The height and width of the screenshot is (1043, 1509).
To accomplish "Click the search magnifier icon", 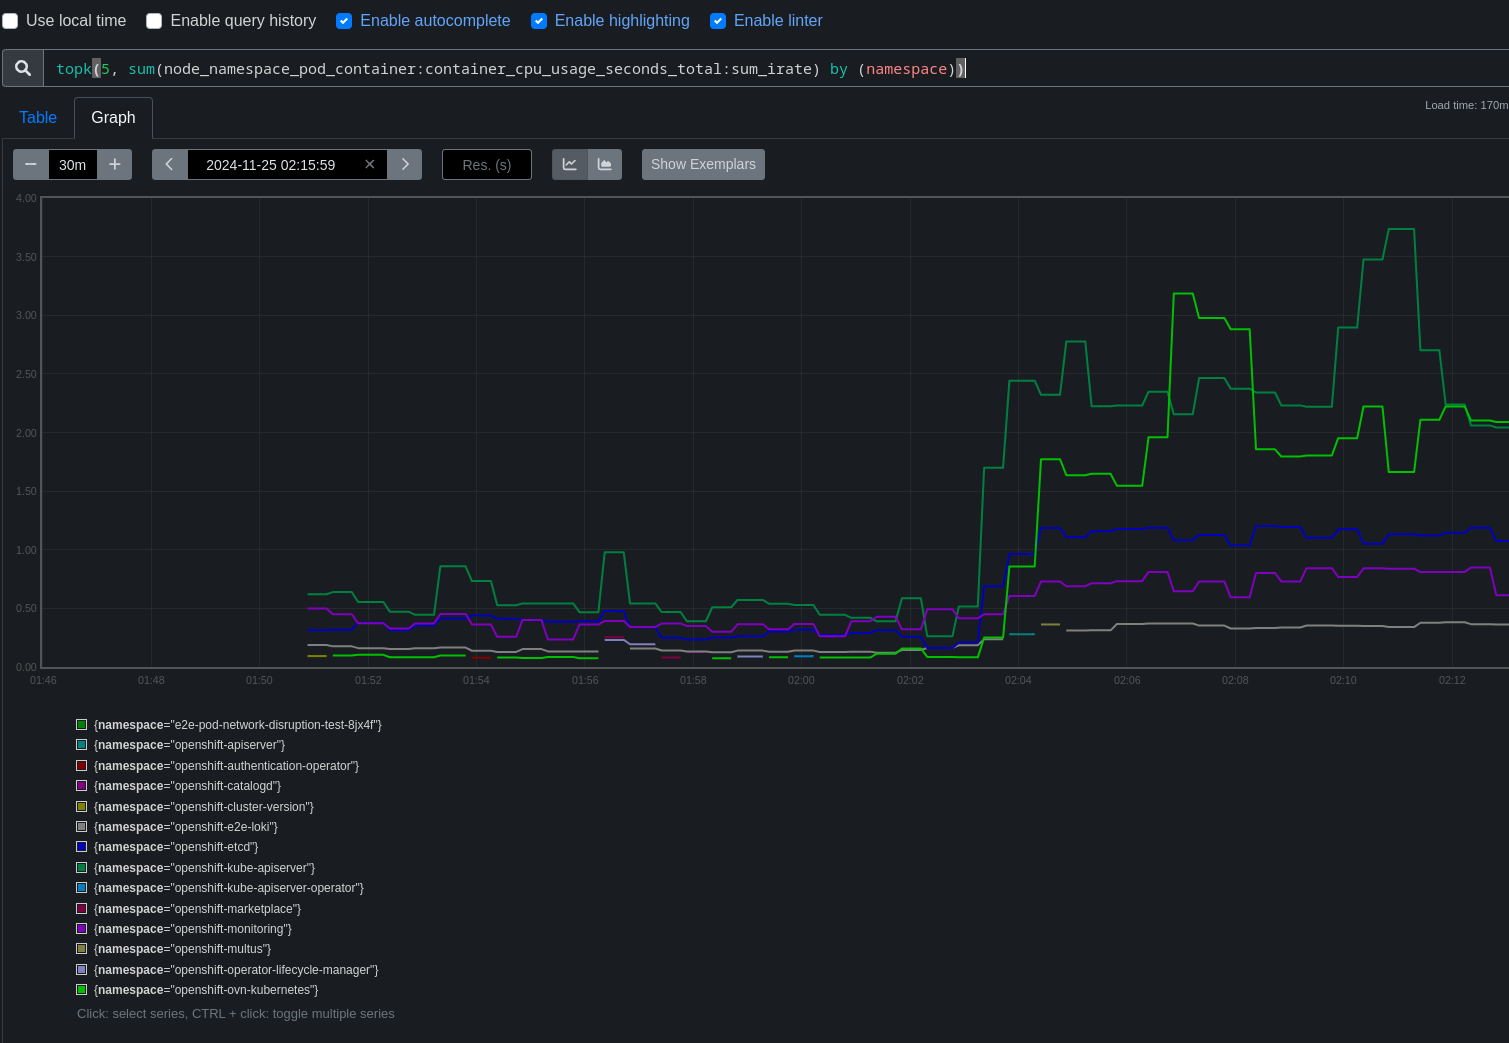I will pyautogui.click(x=23, y=68).
